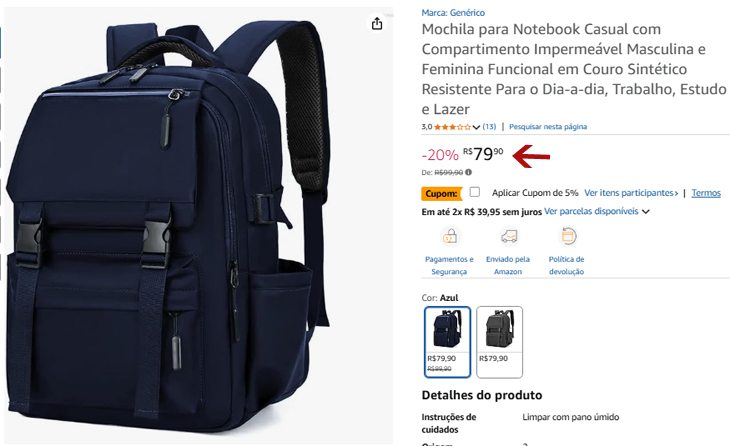Click the Enviado pela Amazon truck icon
730x446 pixels.
click(x=509, y=237)
